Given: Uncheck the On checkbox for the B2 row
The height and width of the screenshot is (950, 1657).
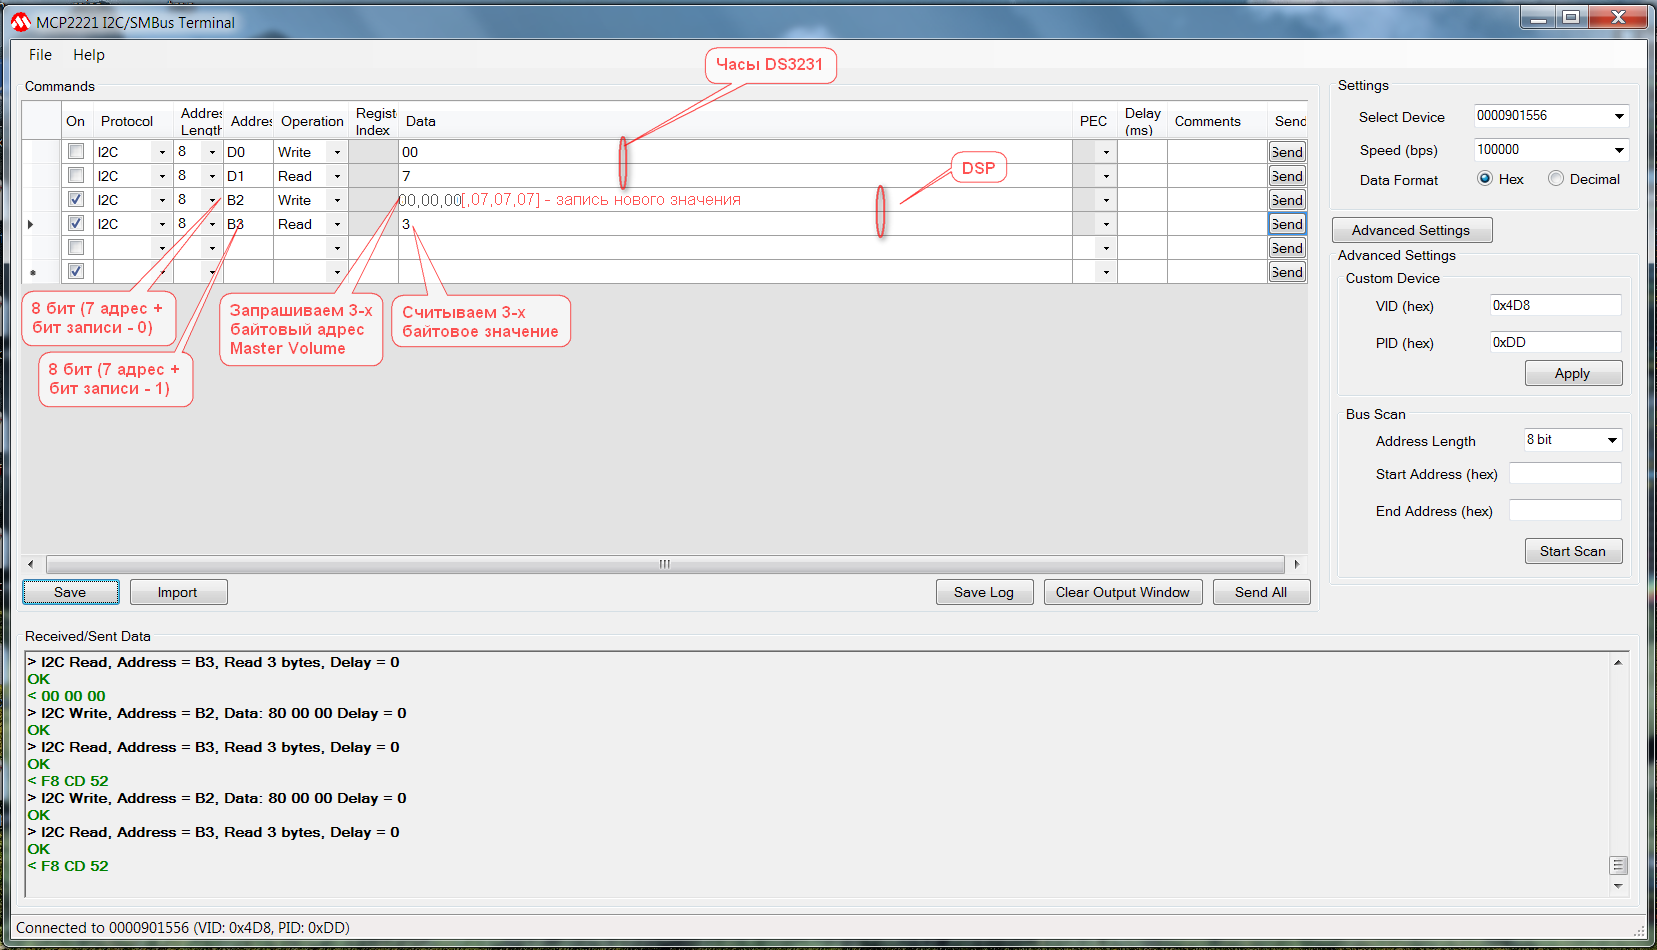Looking at the screenshot, I should coord(76,199).
